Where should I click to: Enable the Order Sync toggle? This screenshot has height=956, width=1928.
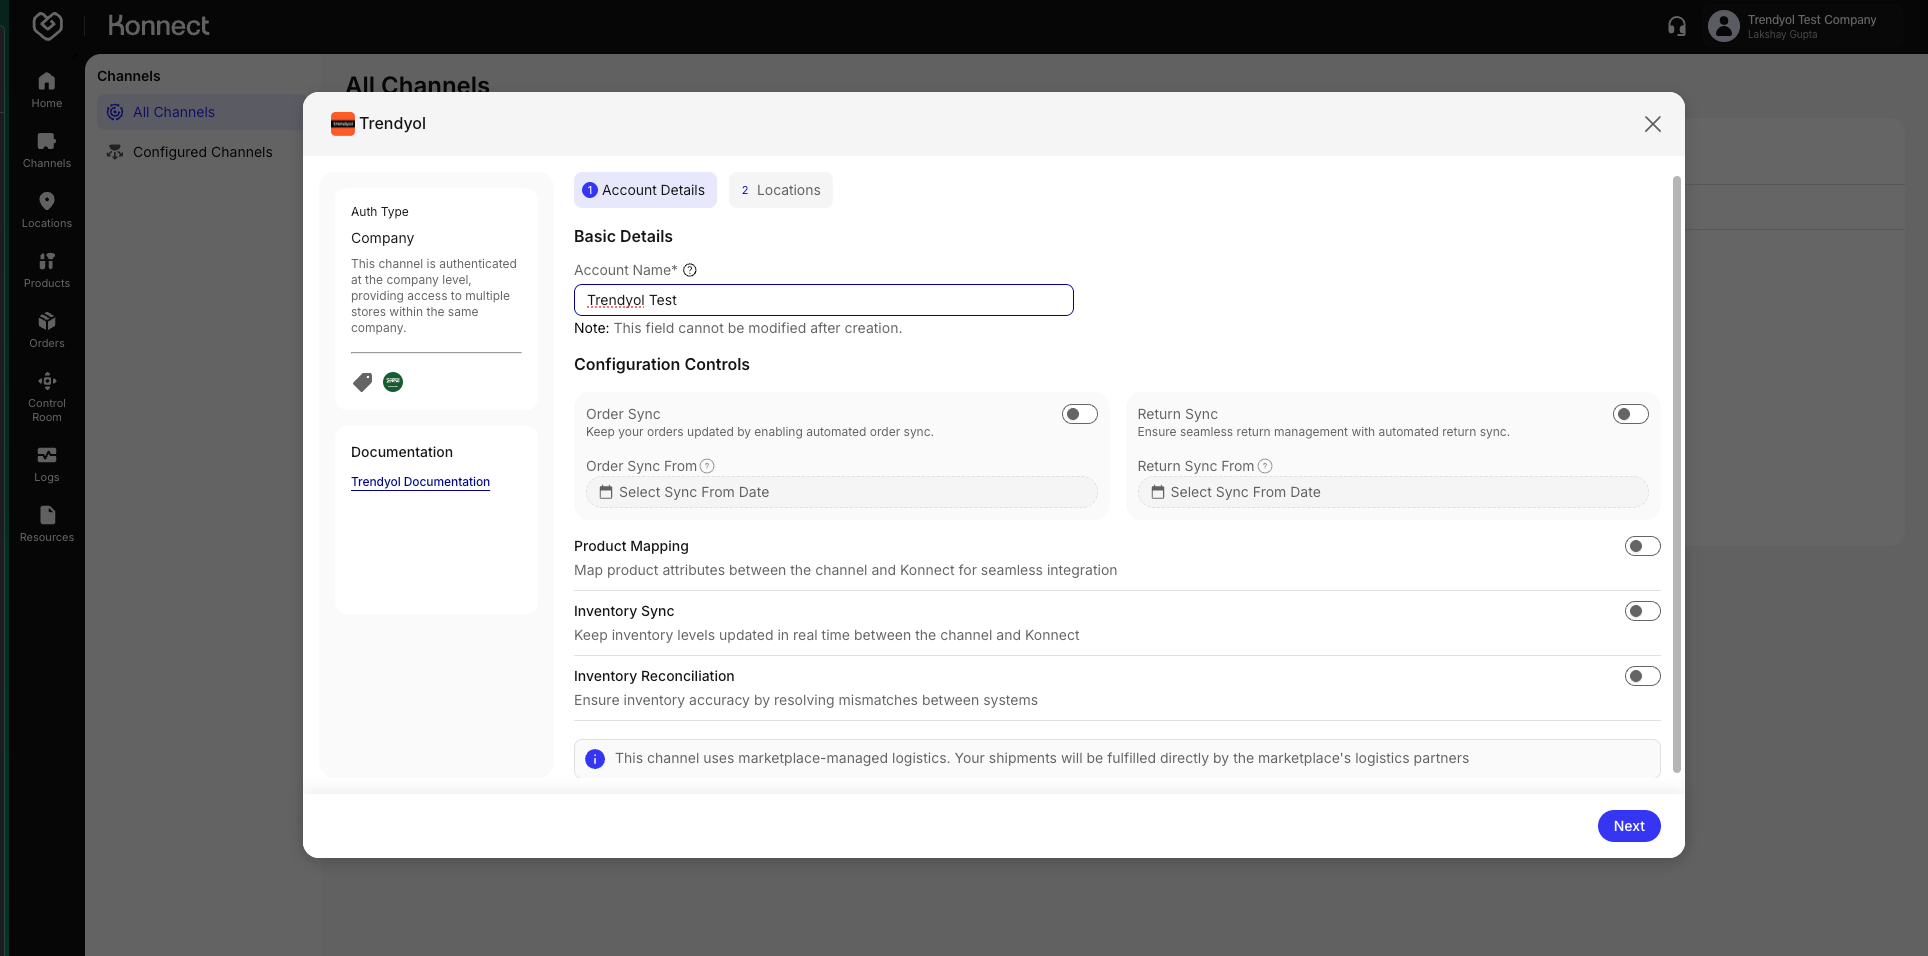[1080, 414]
